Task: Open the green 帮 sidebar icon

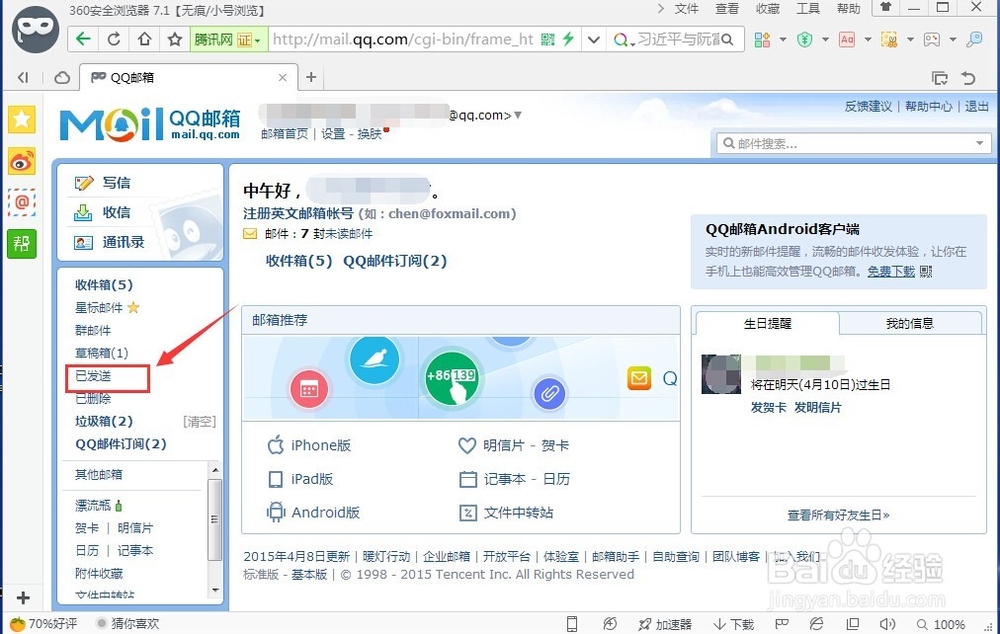Action: [22, 244]
